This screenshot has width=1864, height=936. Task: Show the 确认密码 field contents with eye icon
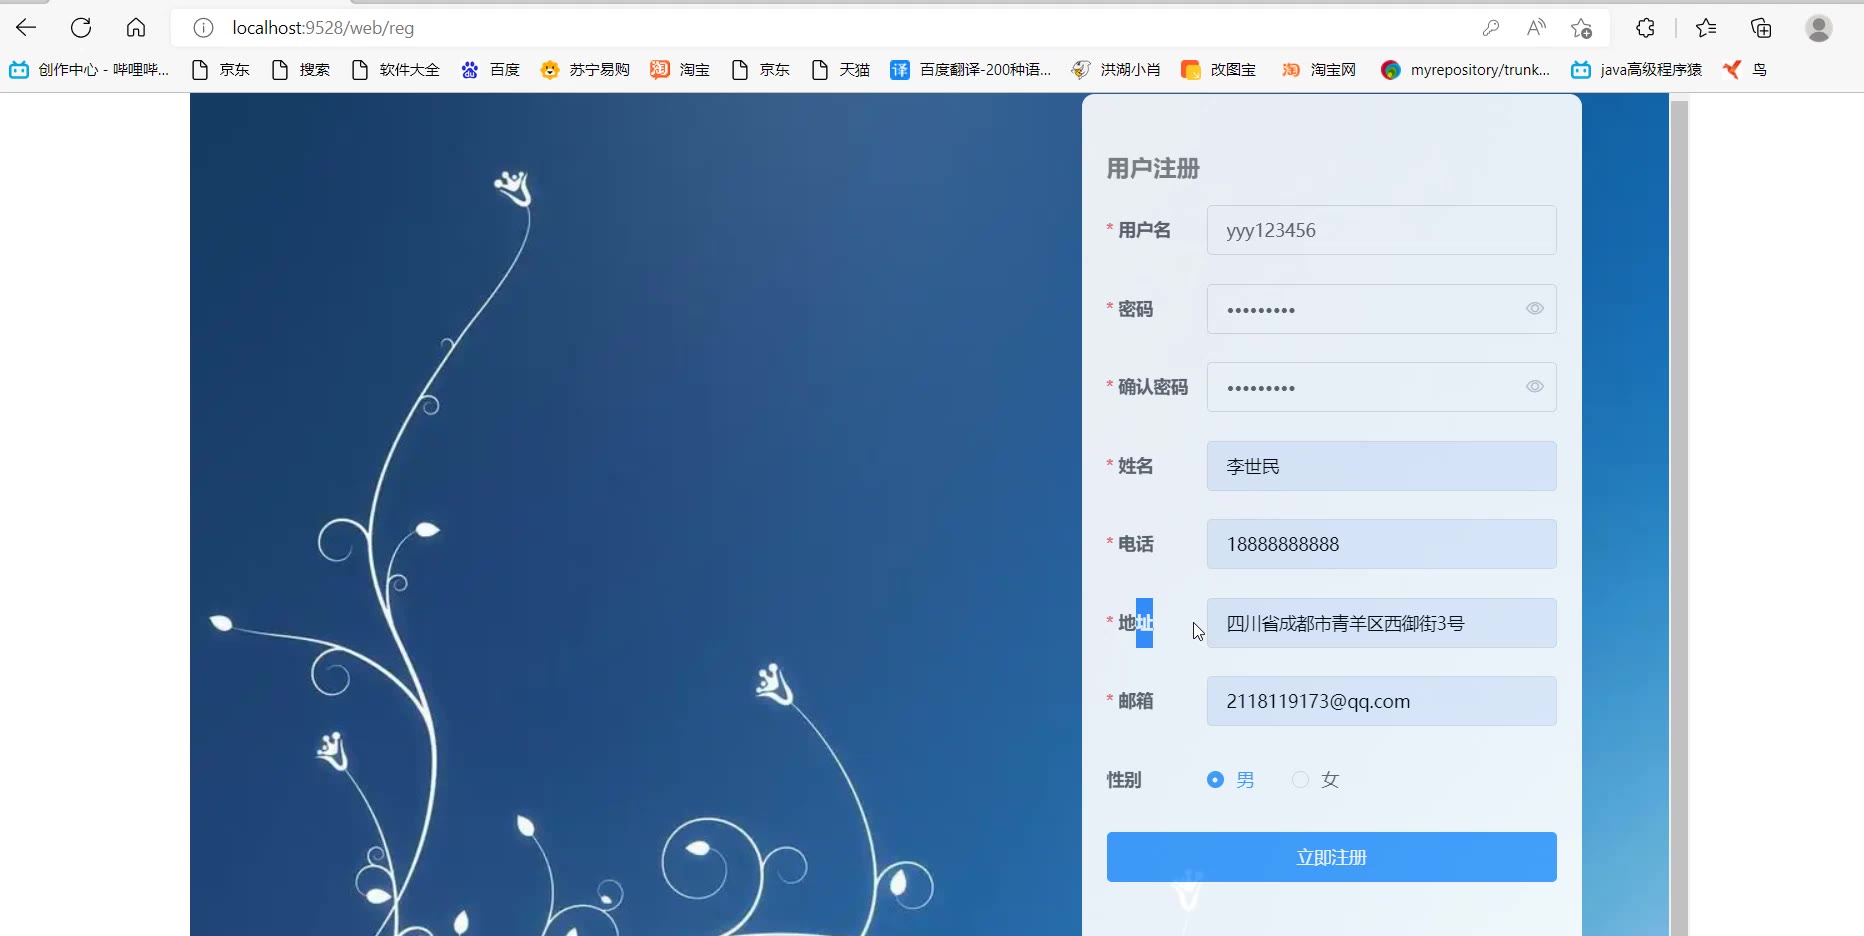point(1534,387)
